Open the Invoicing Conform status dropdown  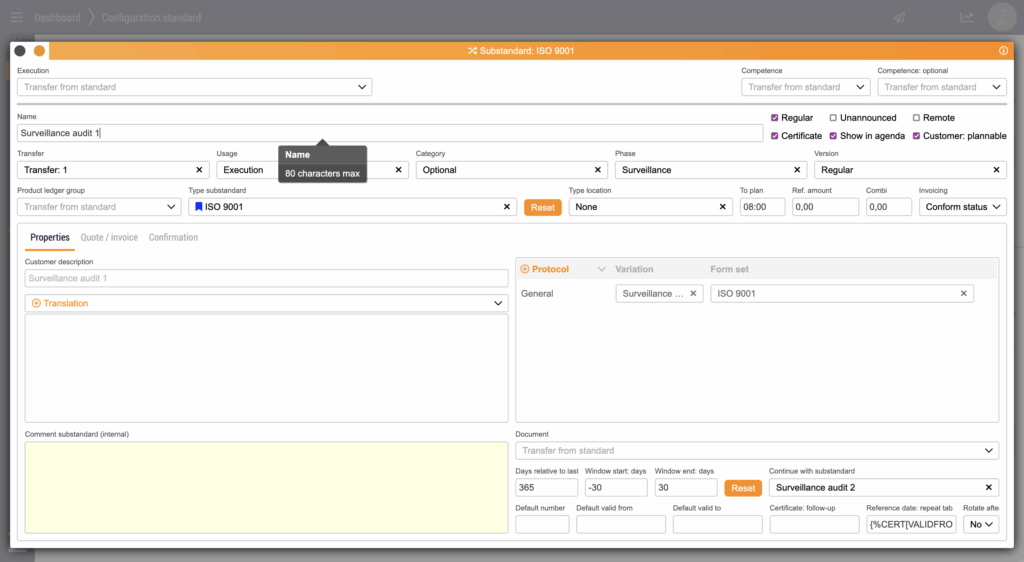point(962,207)
